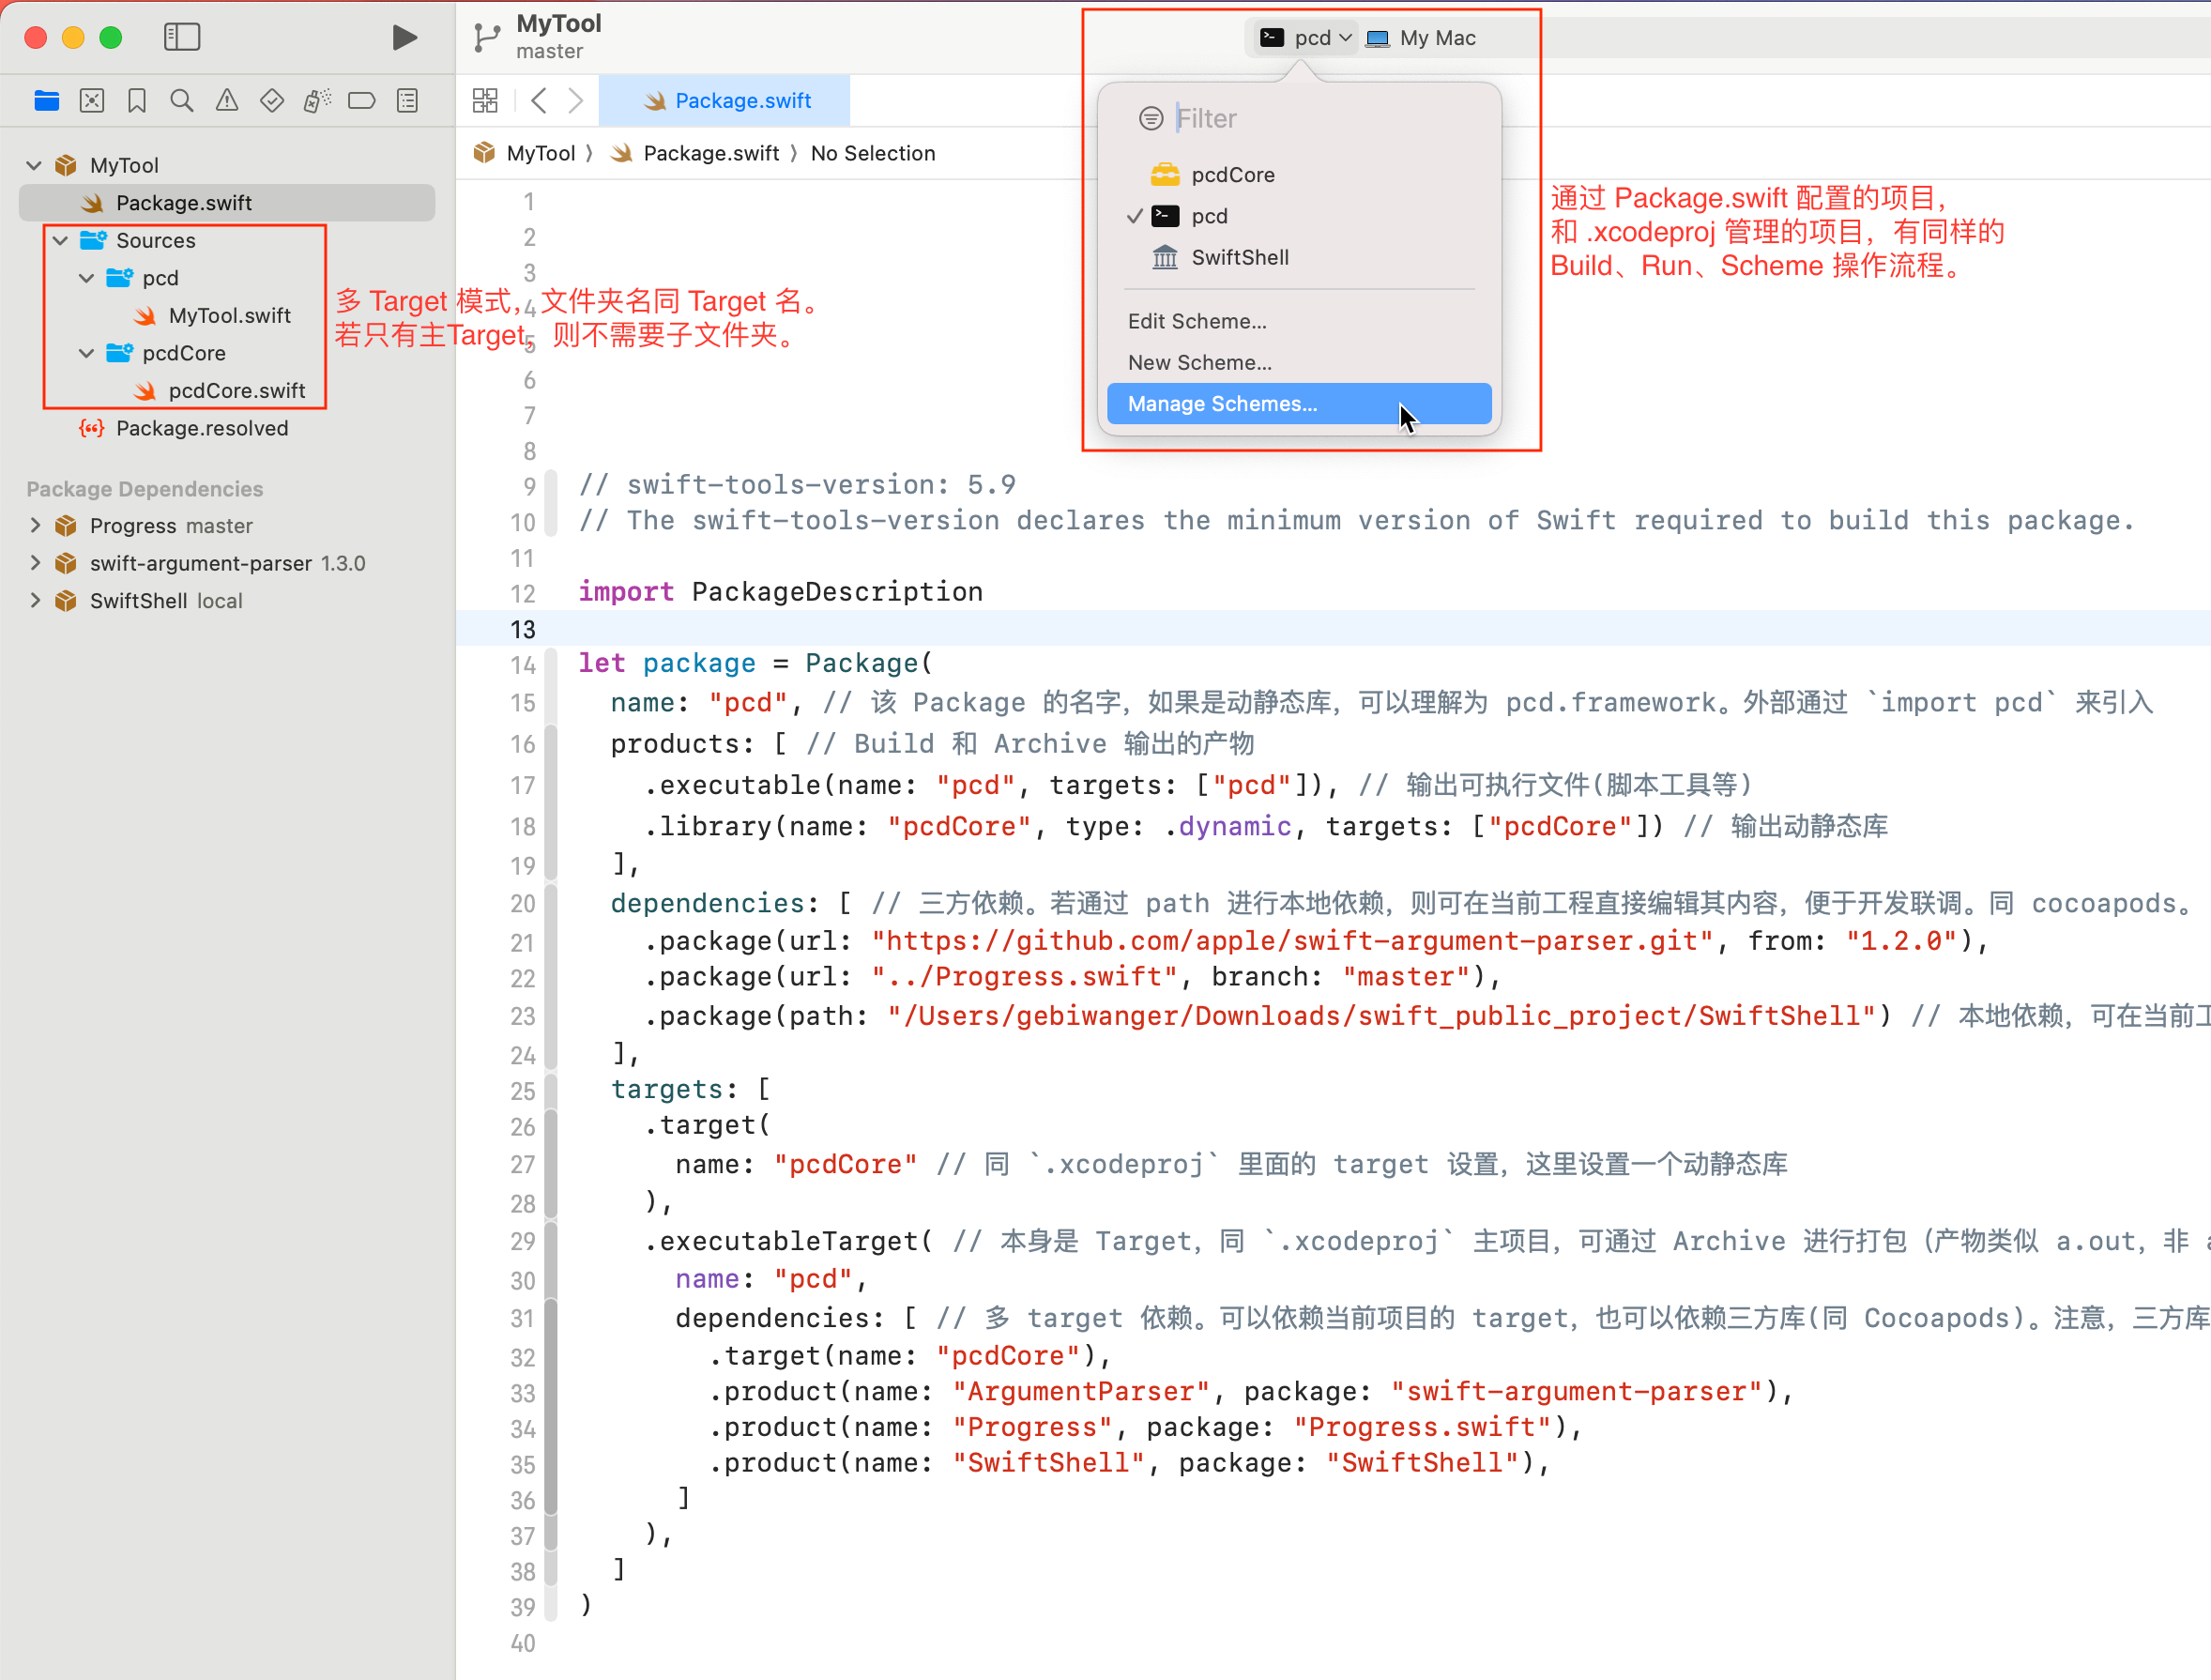Image resolution: width=2211 pixels, height=1680 pixels.
Task: Select Package.resolved file
Action: [x=201, y=429]
